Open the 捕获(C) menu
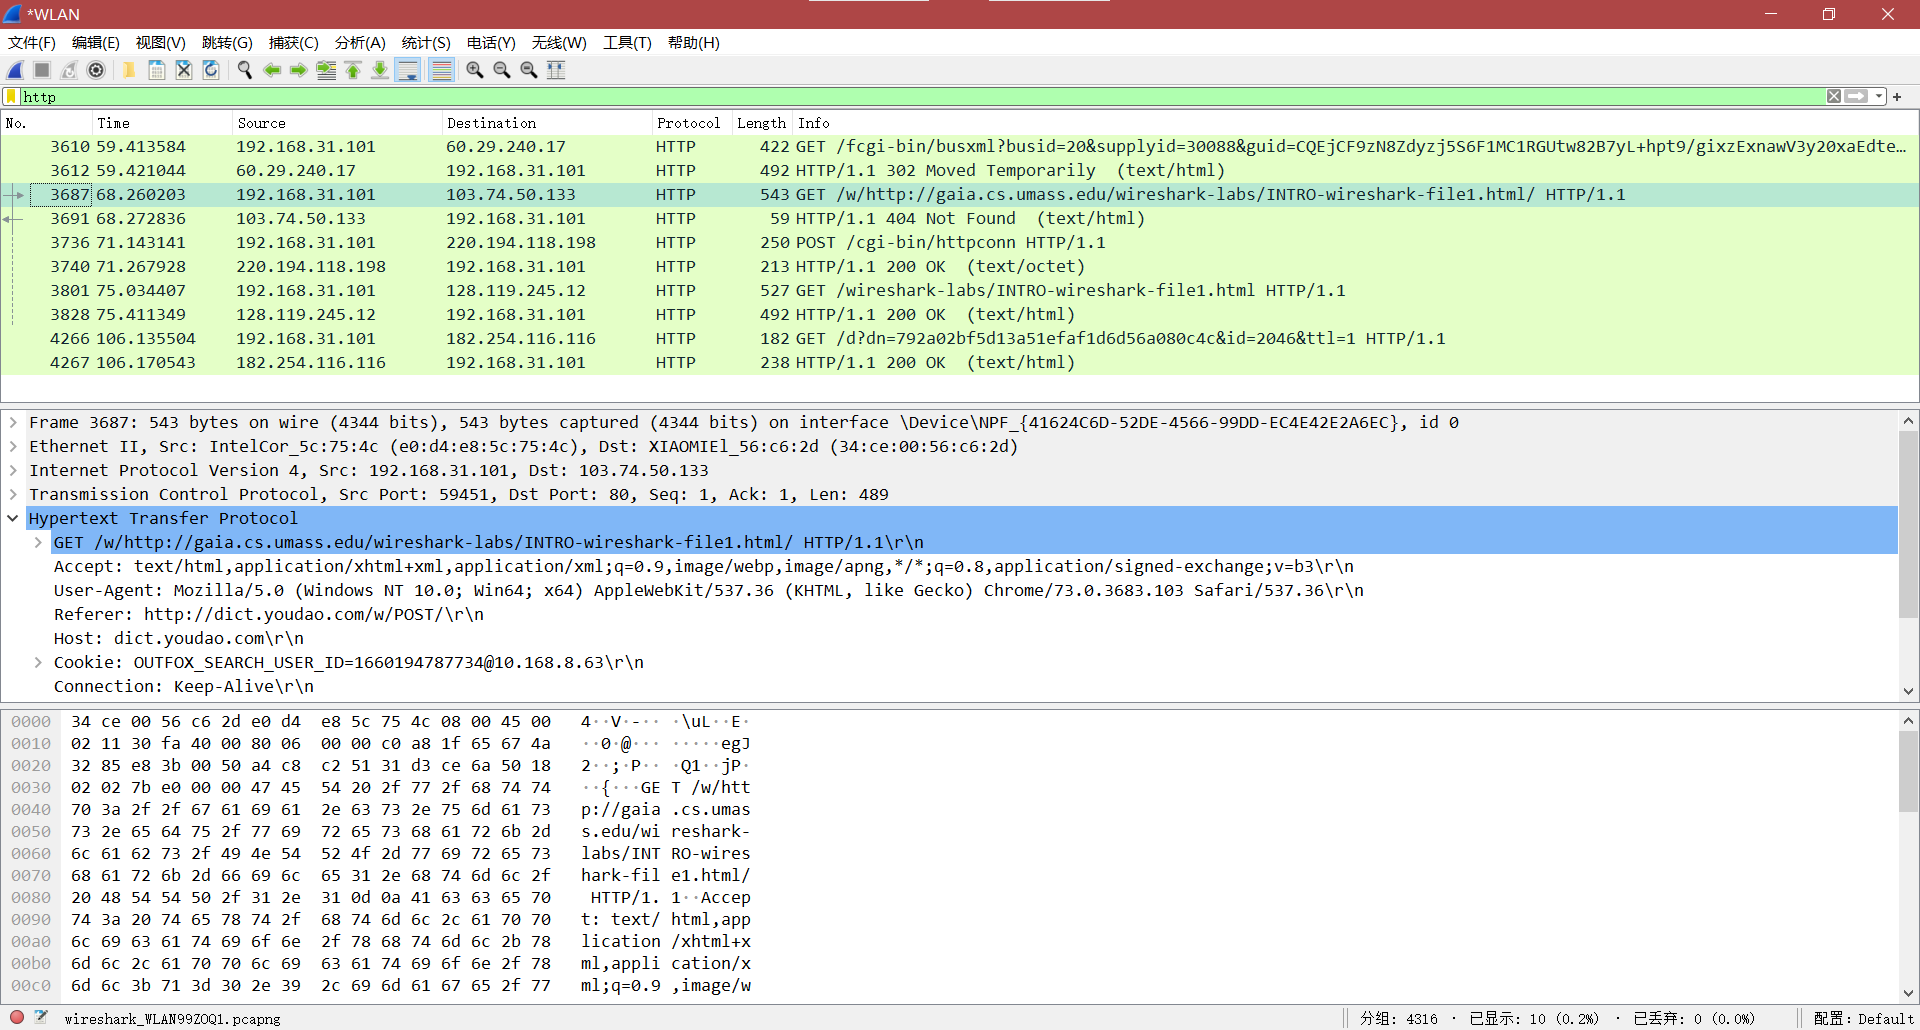Screen dimensions: 1920x1030 [294, 43]
